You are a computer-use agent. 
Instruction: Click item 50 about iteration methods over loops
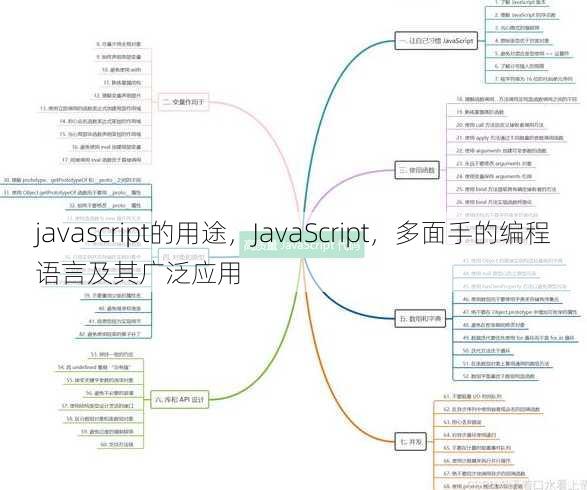point(487,351)
